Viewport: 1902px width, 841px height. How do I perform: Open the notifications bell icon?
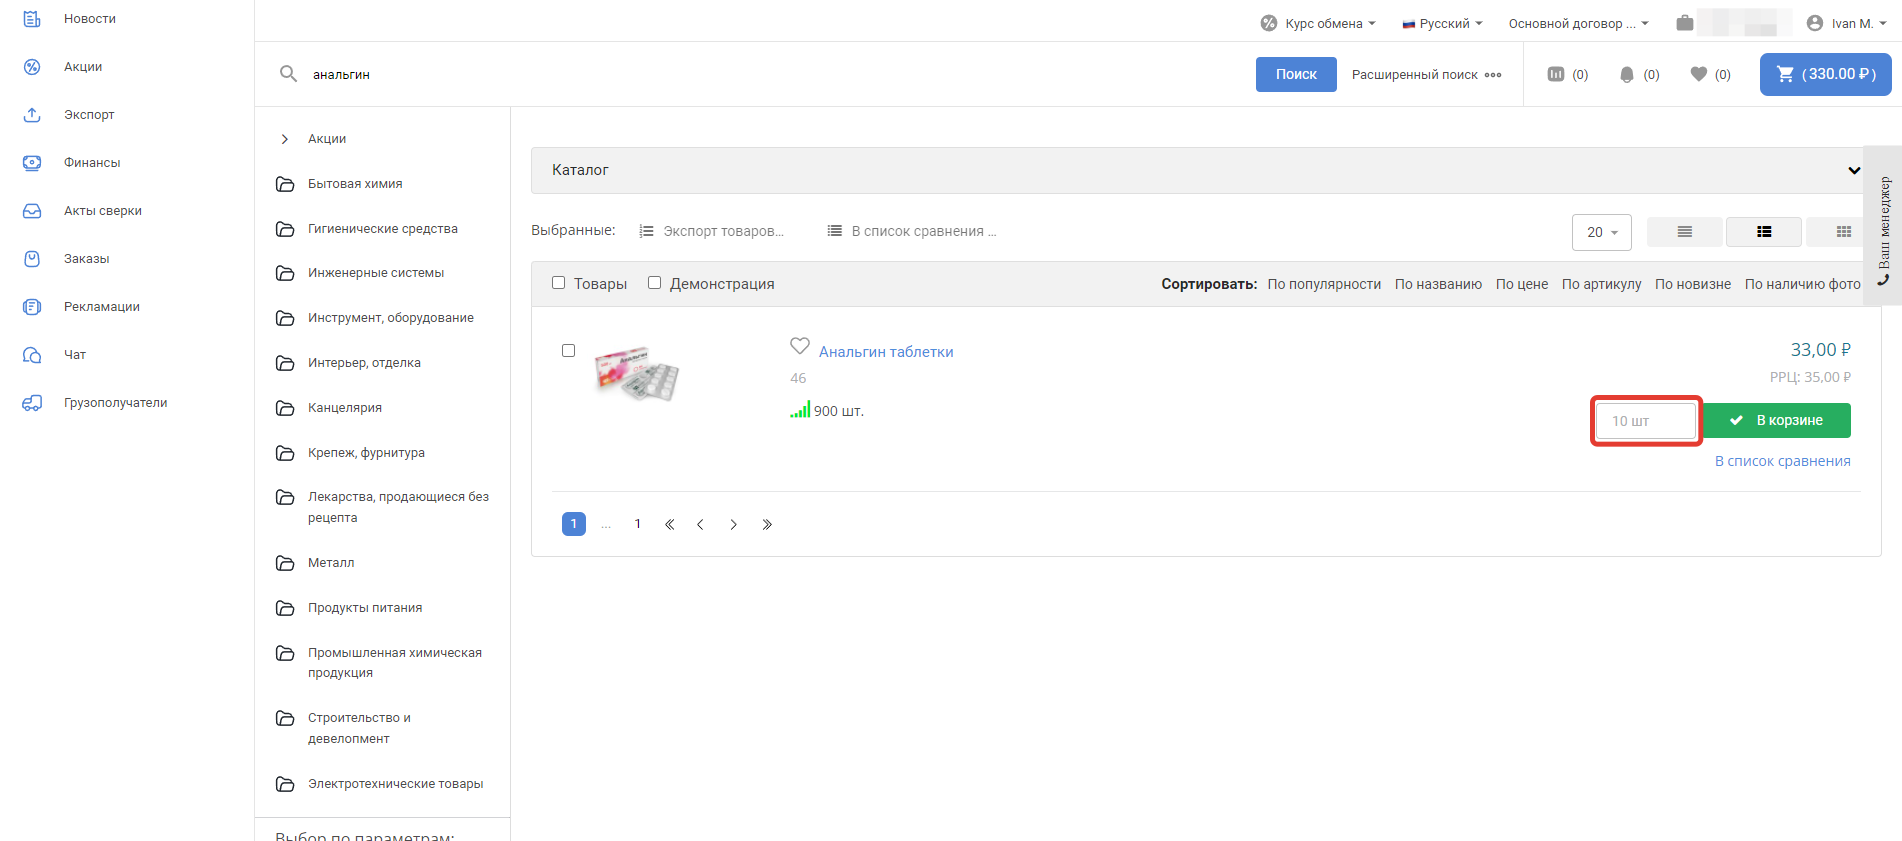[x=1627, y=74]
